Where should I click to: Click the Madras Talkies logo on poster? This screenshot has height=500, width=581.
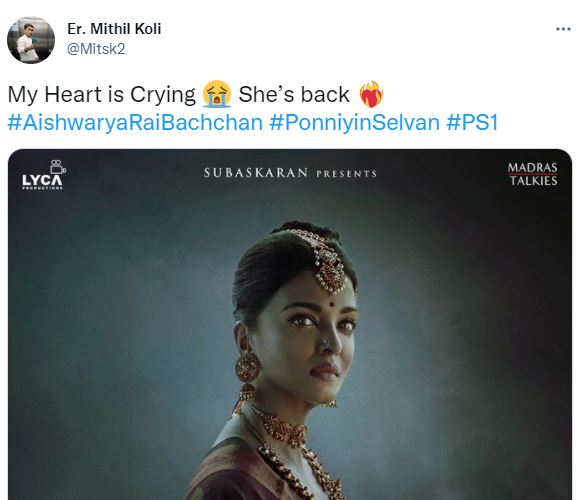tap(533, 174)
